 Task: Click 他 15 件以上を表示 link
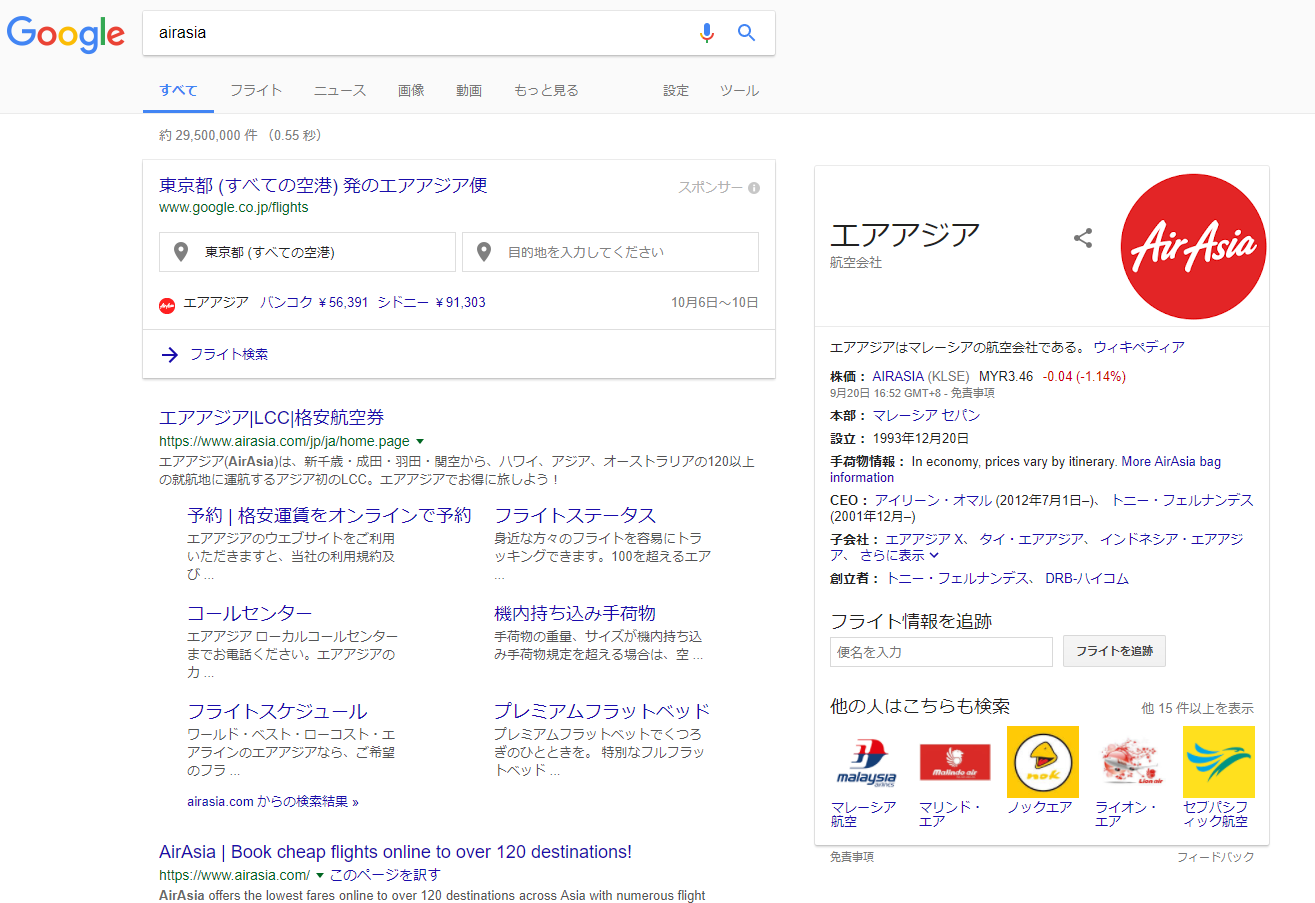point(1198,708)
